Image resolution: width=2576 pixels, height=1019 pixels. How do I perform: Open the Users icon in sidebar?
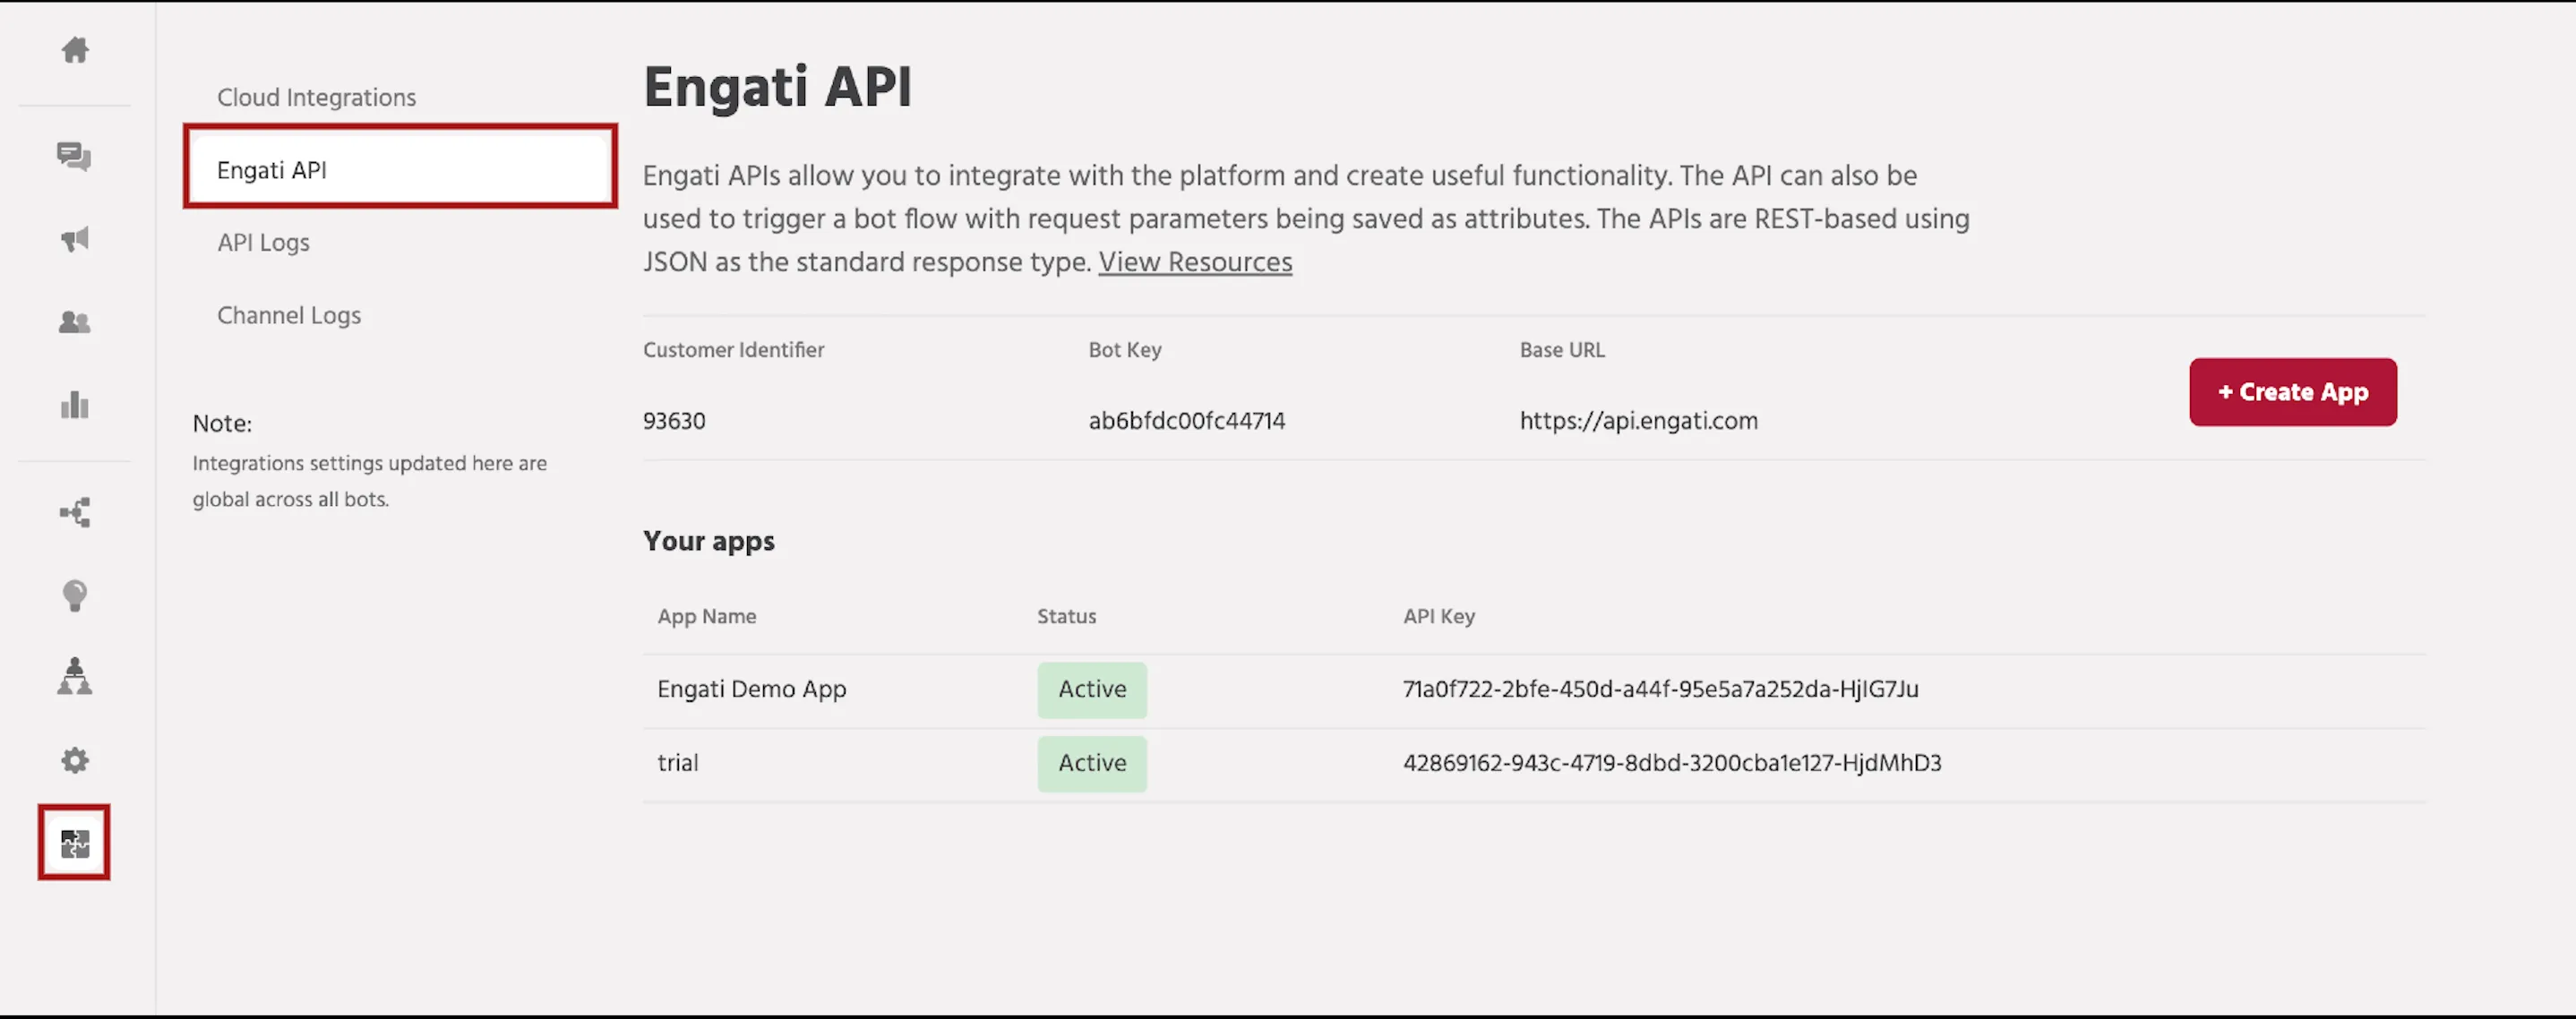point(75,322)
